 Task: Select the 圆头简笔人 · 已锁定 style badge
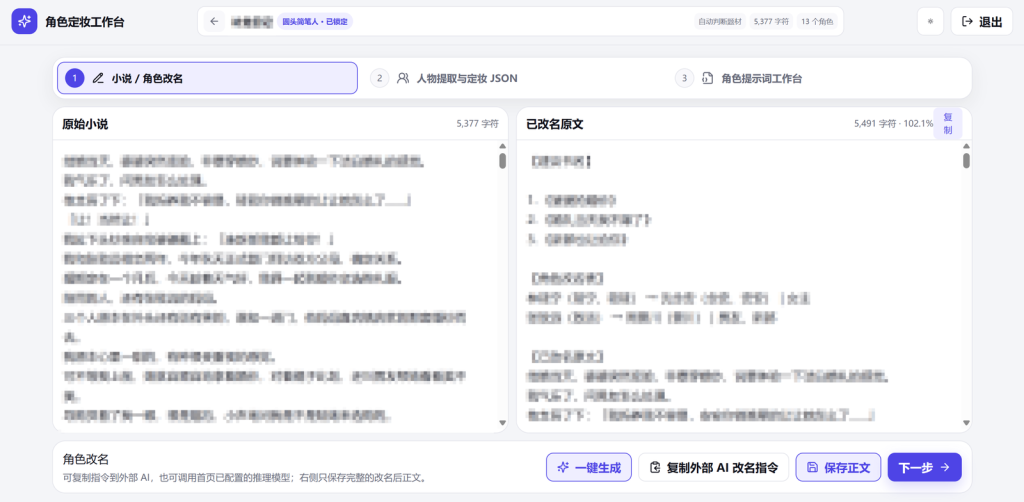click(315, 22)
